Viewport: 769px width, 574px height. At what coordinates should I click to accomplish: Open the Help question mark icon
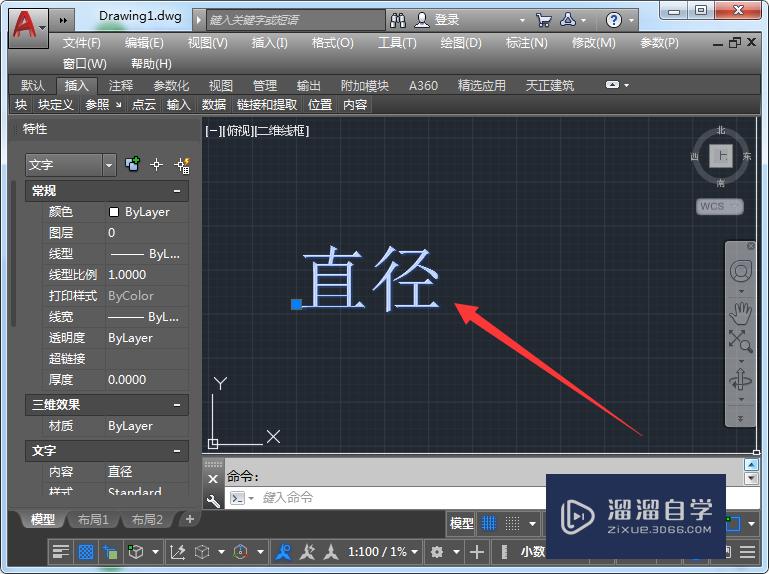(x=614, y=20)
